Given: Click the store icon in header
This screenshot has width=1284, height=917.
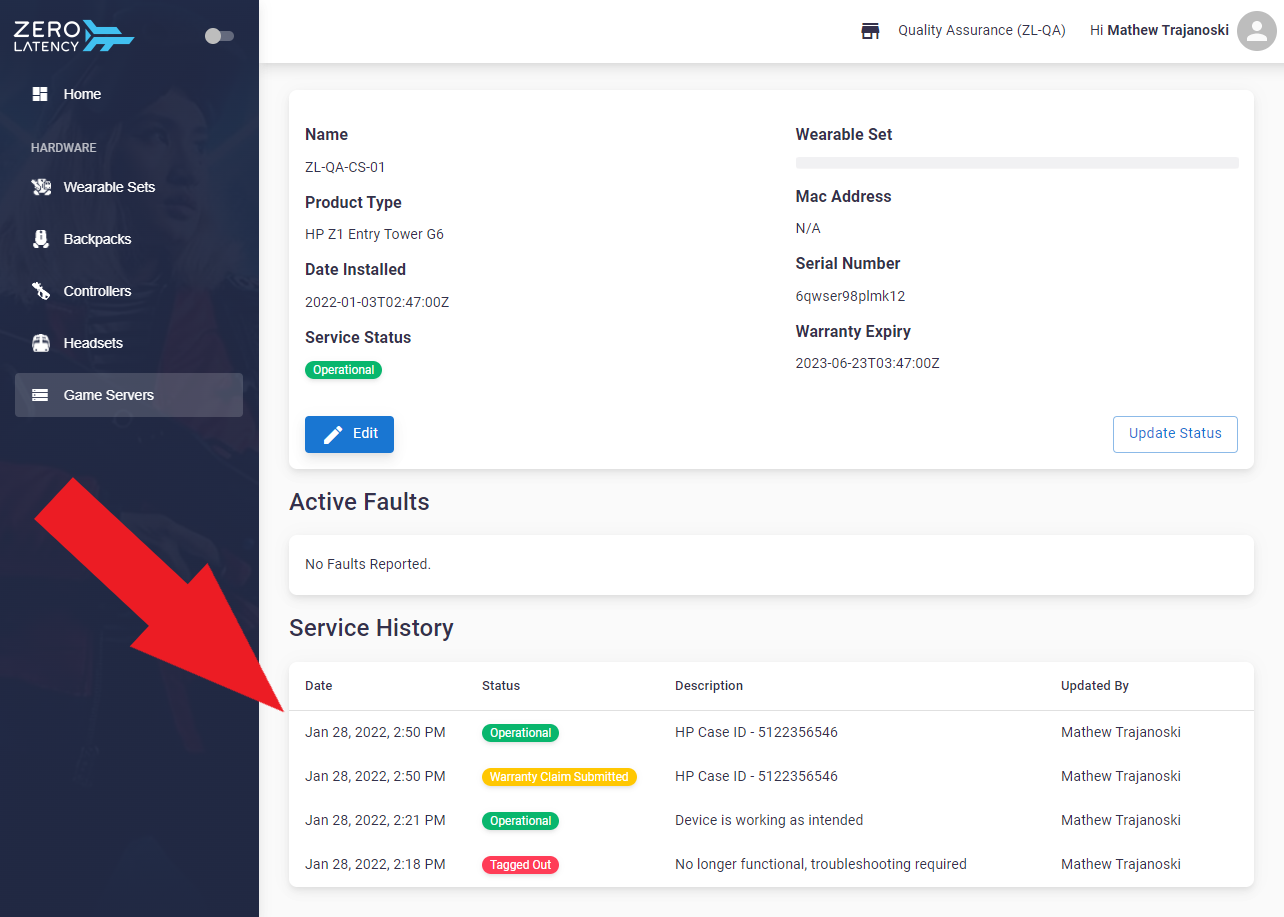Looking at the screenshot, I should [870, 31].
